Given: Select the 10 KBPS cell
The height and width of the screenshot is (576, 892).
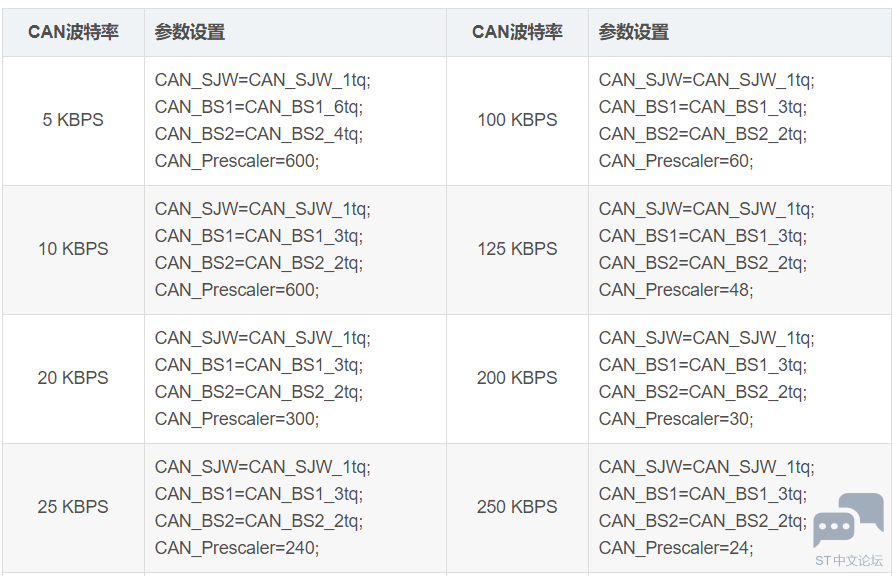Looking at the screenshot, I should tap(73, 249).
